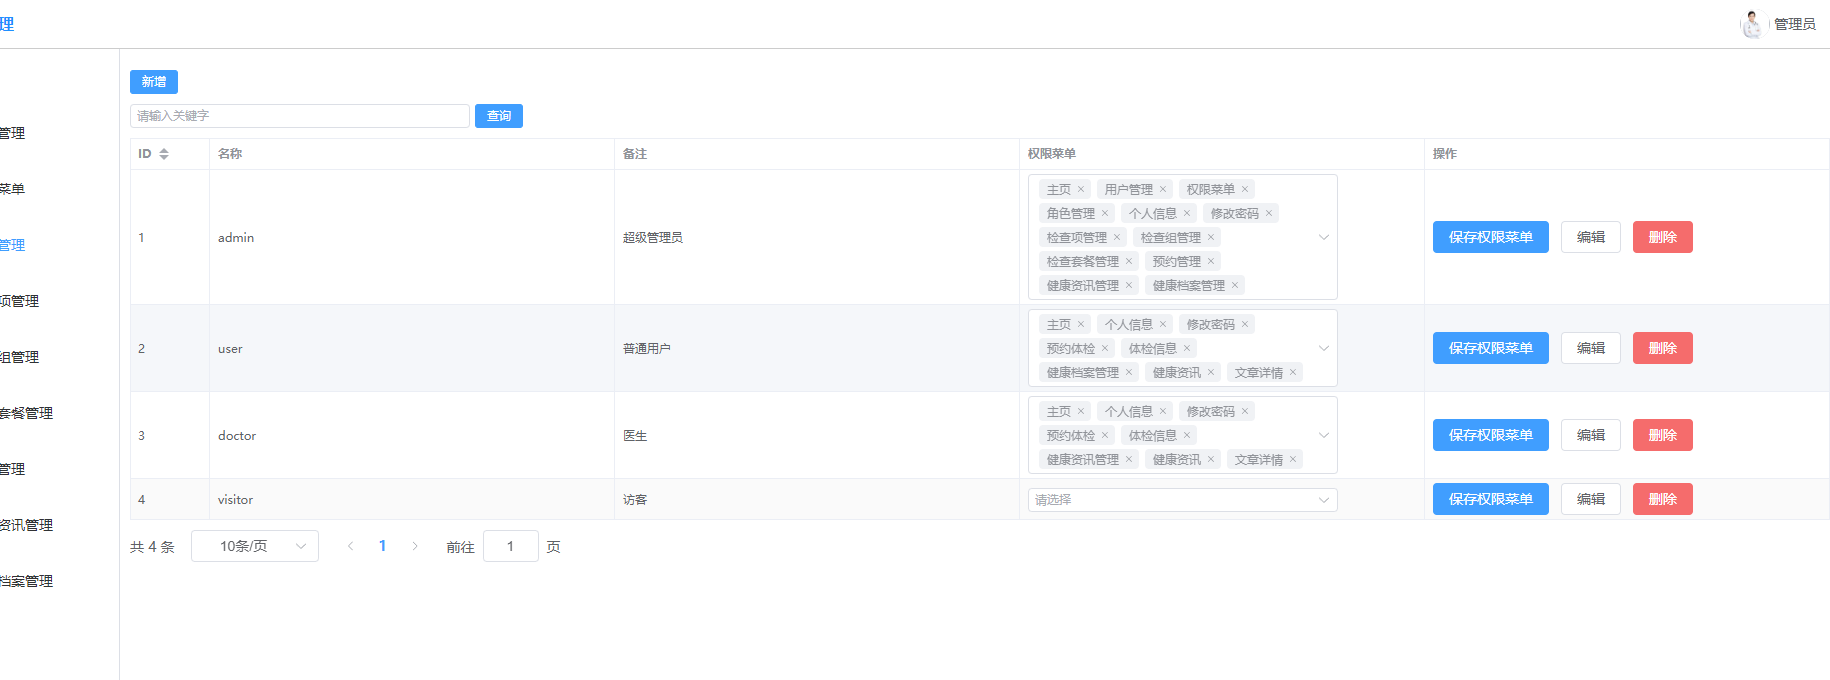This screenshot has width=1830, height=680.
Task: Open 资讯管理 in the sidebar
Action: (x=26, y=525)
